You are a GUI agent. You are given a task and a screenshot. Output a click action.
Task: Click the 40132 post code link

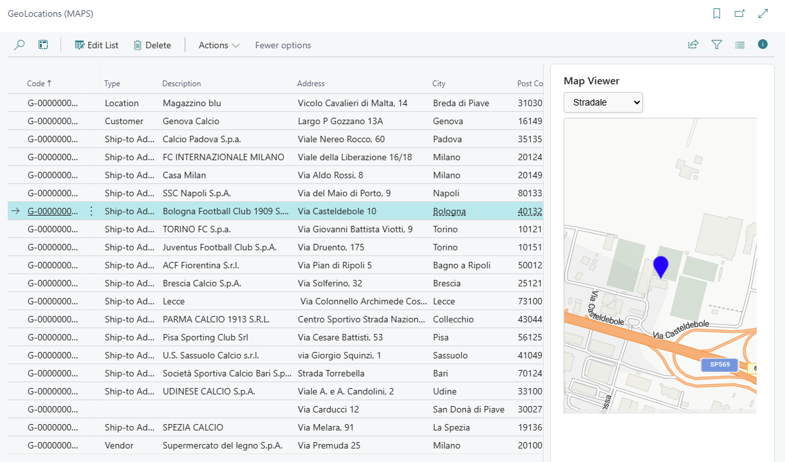click(530, 211)
